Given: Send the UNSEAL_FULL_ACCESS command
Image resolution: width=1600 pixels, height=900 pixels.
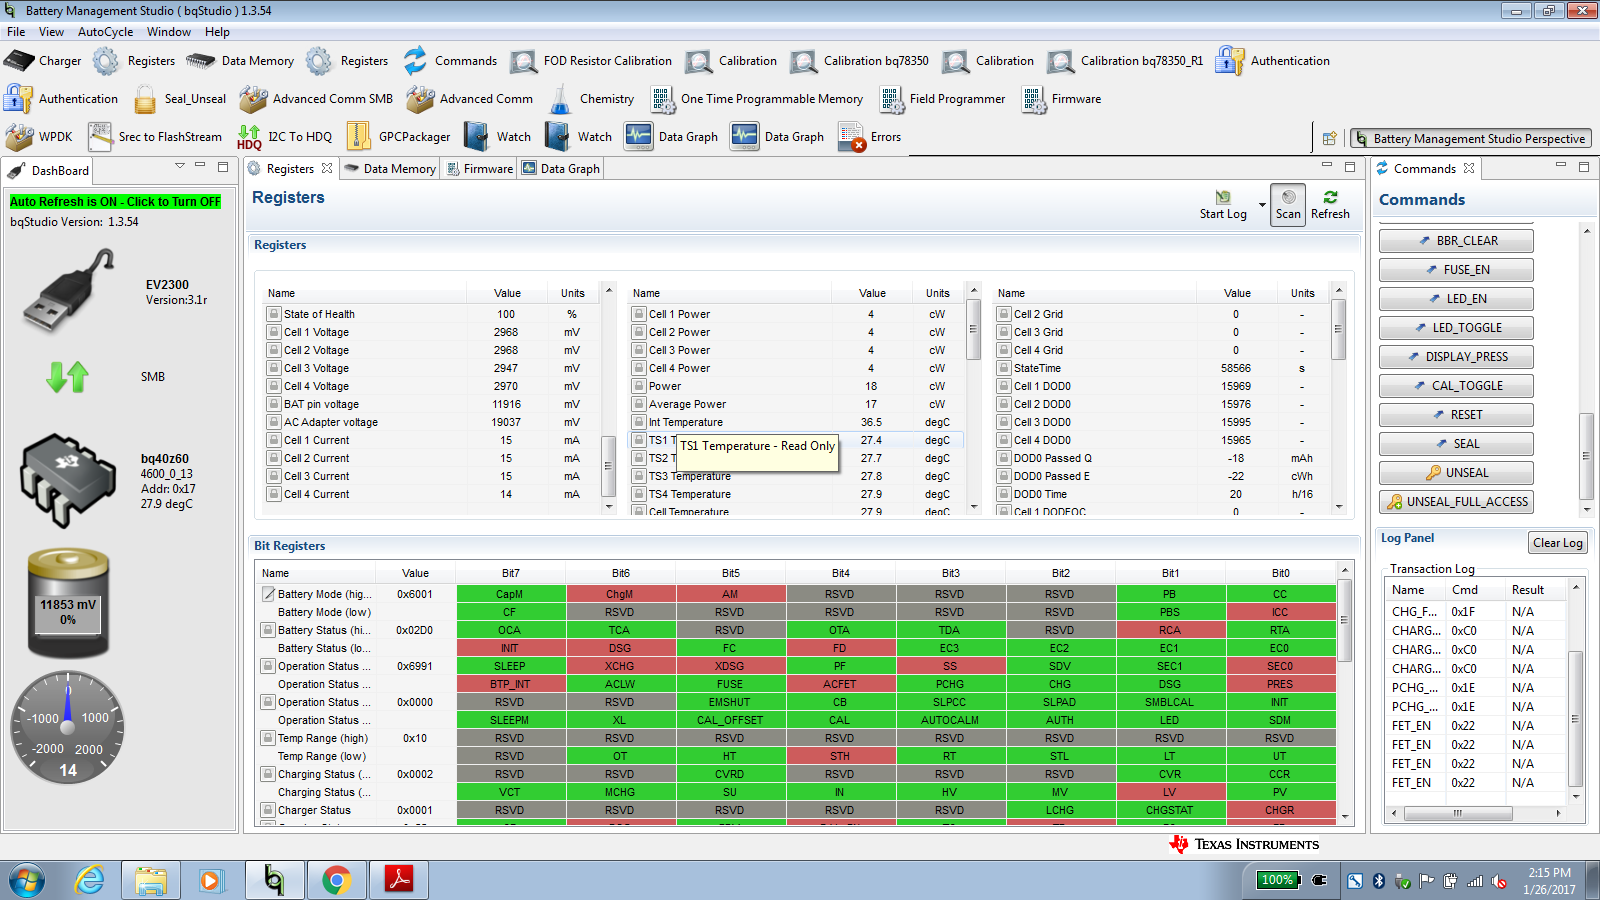Looking at the screenshot, I should pyautogui.click(x=1456, y=502).
